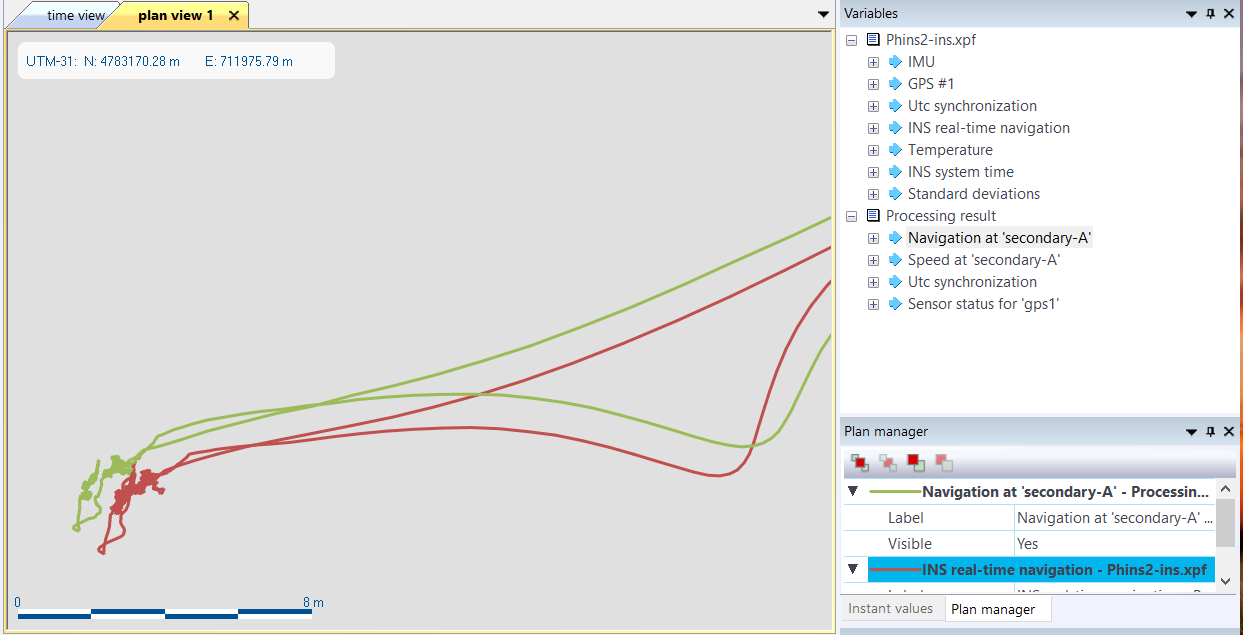The height and width of the screenshot is (635, 1243).
Task: Expand the GPS #1 tree node
Action: (874, 84)
